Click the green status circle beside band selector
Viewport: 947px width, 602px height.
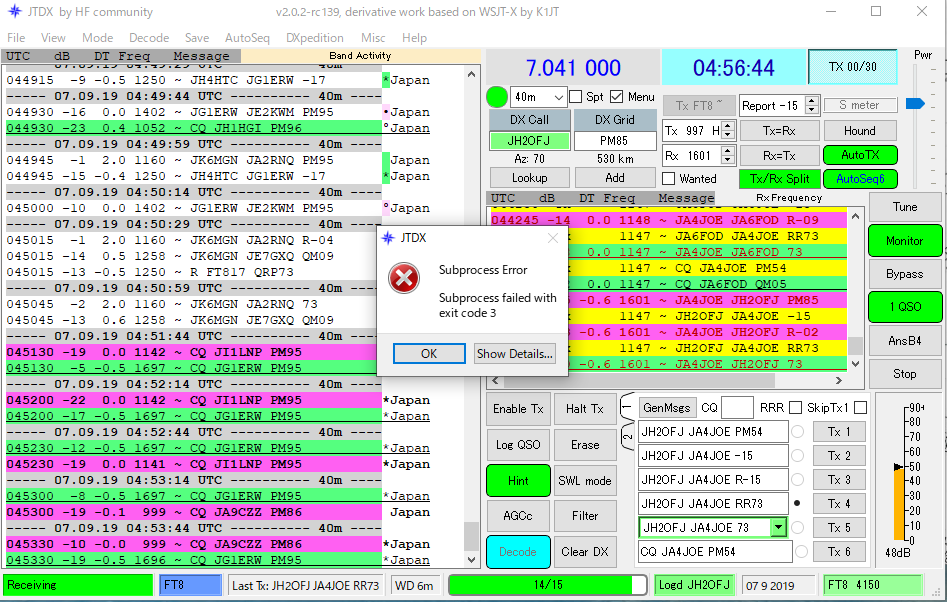click(496, 97)
